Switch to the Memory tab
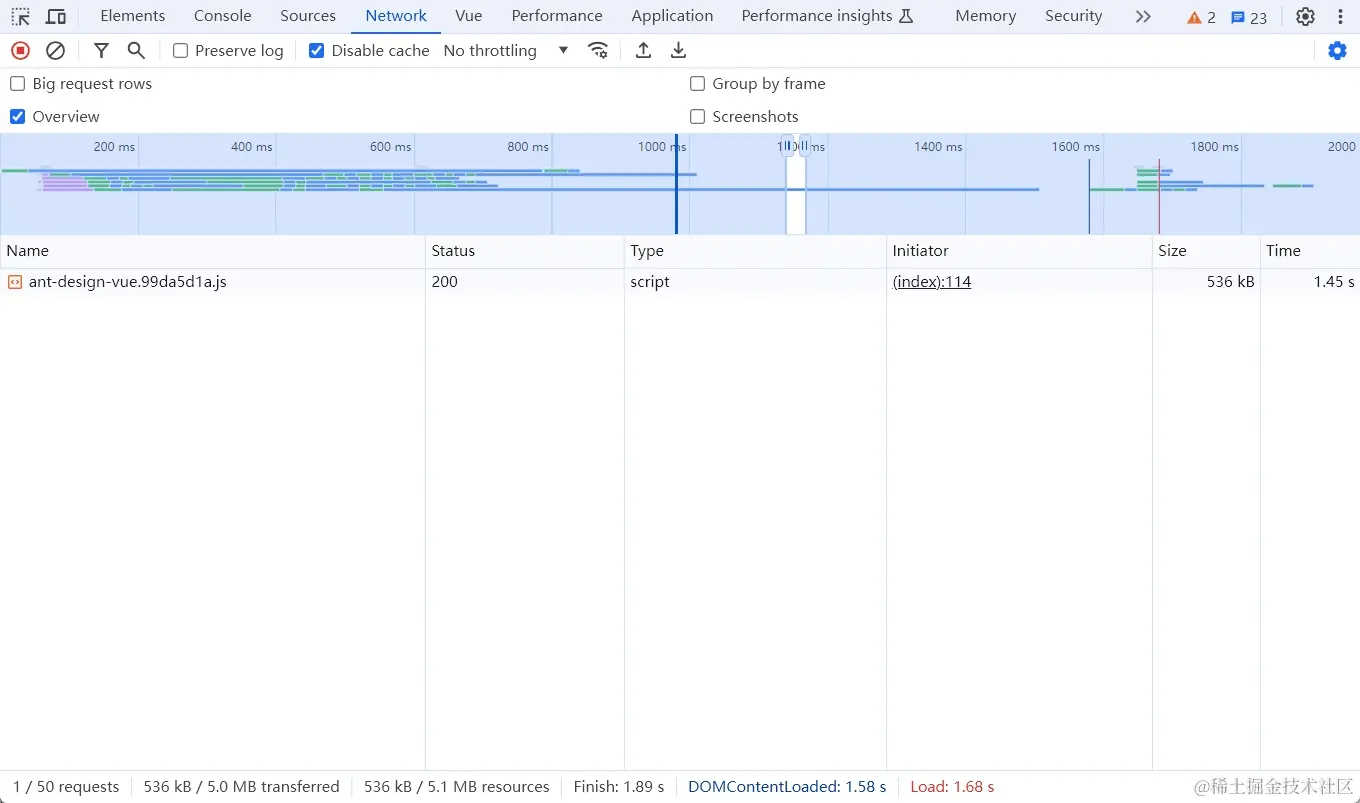The width and height of the screenshot is (1360, 803). [x=985, y=16]
